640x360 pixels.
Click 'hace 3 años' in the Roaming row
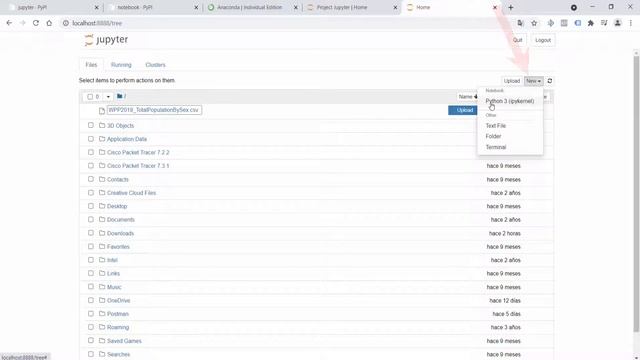coord(506,327)
